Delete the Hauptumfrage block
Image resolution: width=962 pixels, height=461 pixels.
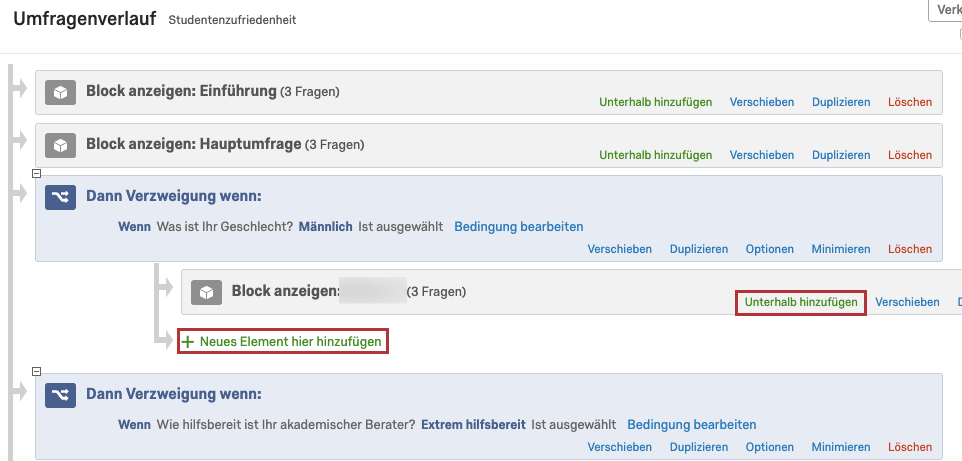tap(910, 155)
